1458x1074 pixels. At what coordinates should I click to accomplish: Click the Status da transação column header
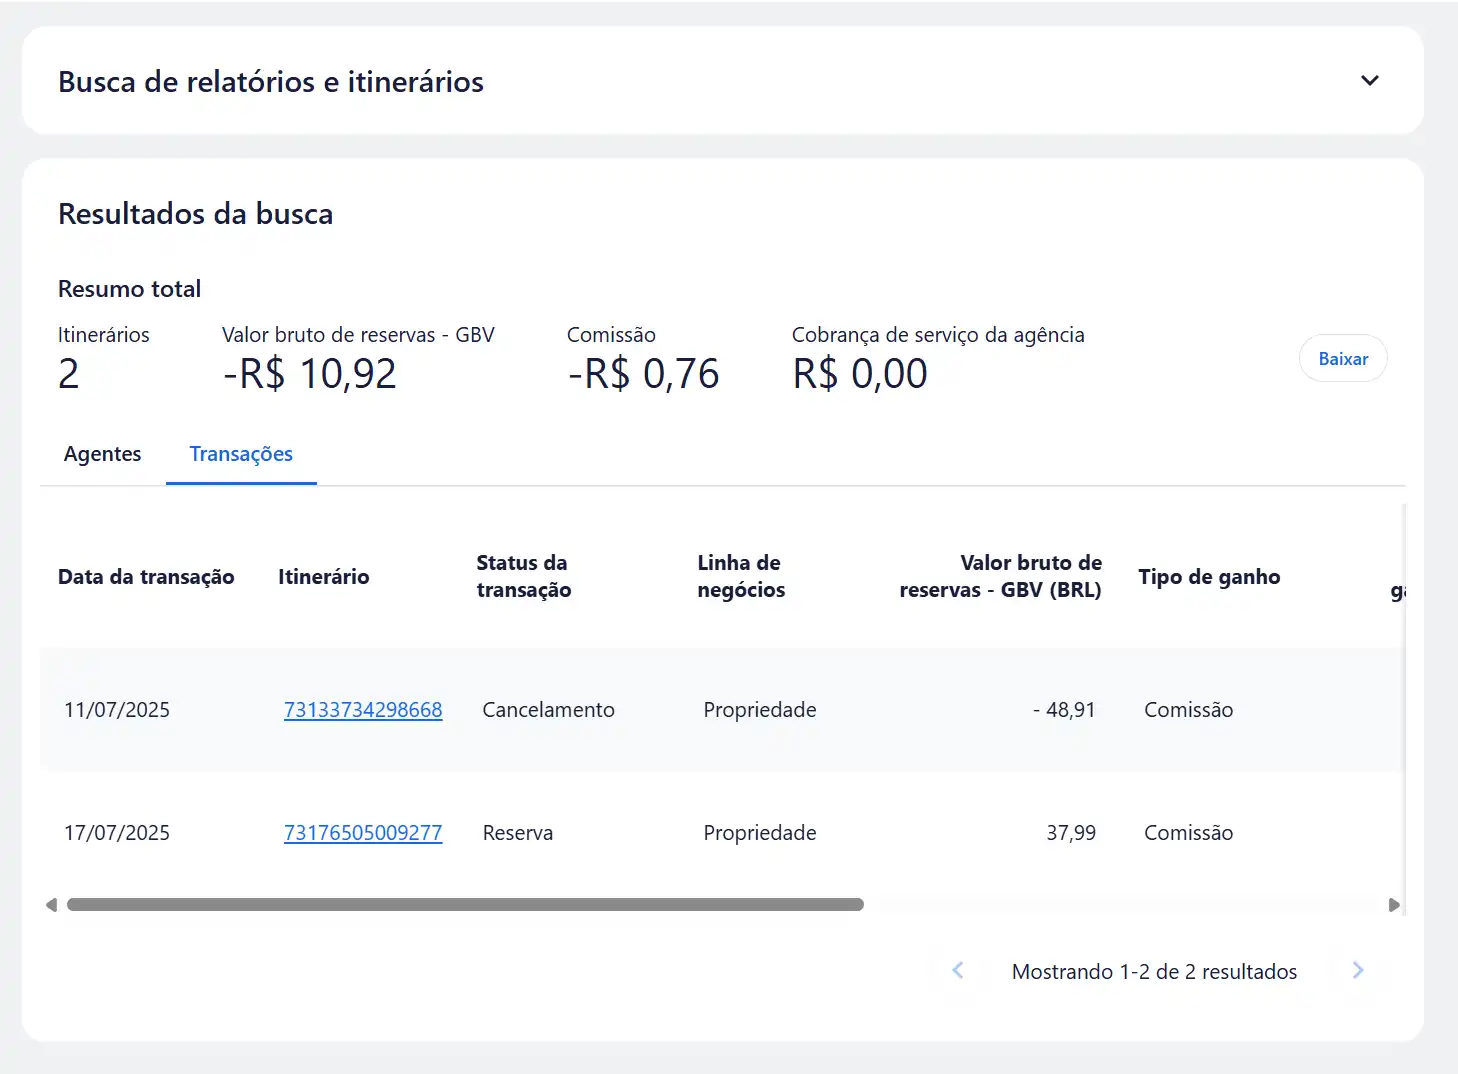pyautogui.click(x=523, y=576)
